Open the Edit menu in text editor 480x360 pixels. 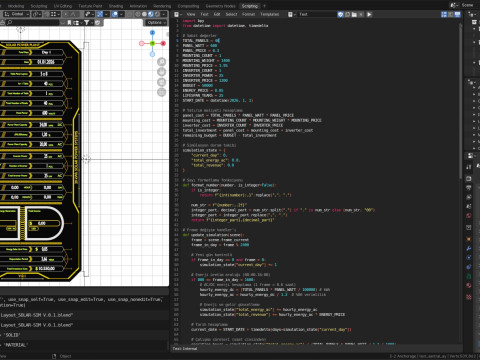(x=217, y=14)
